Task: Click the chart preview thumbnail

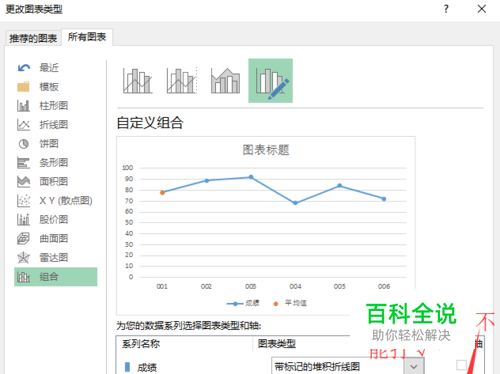Action: (x=266, y=226)
